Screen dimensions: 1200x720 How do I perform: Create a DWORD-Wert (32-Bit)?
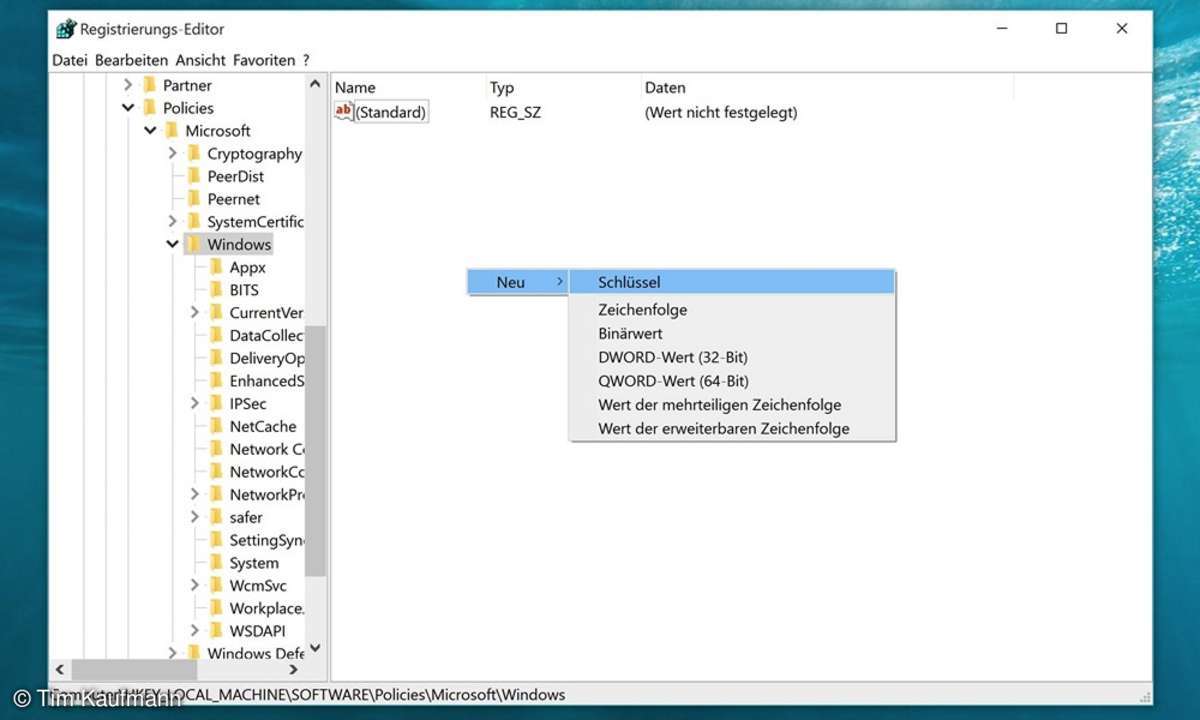click(732, 357)
